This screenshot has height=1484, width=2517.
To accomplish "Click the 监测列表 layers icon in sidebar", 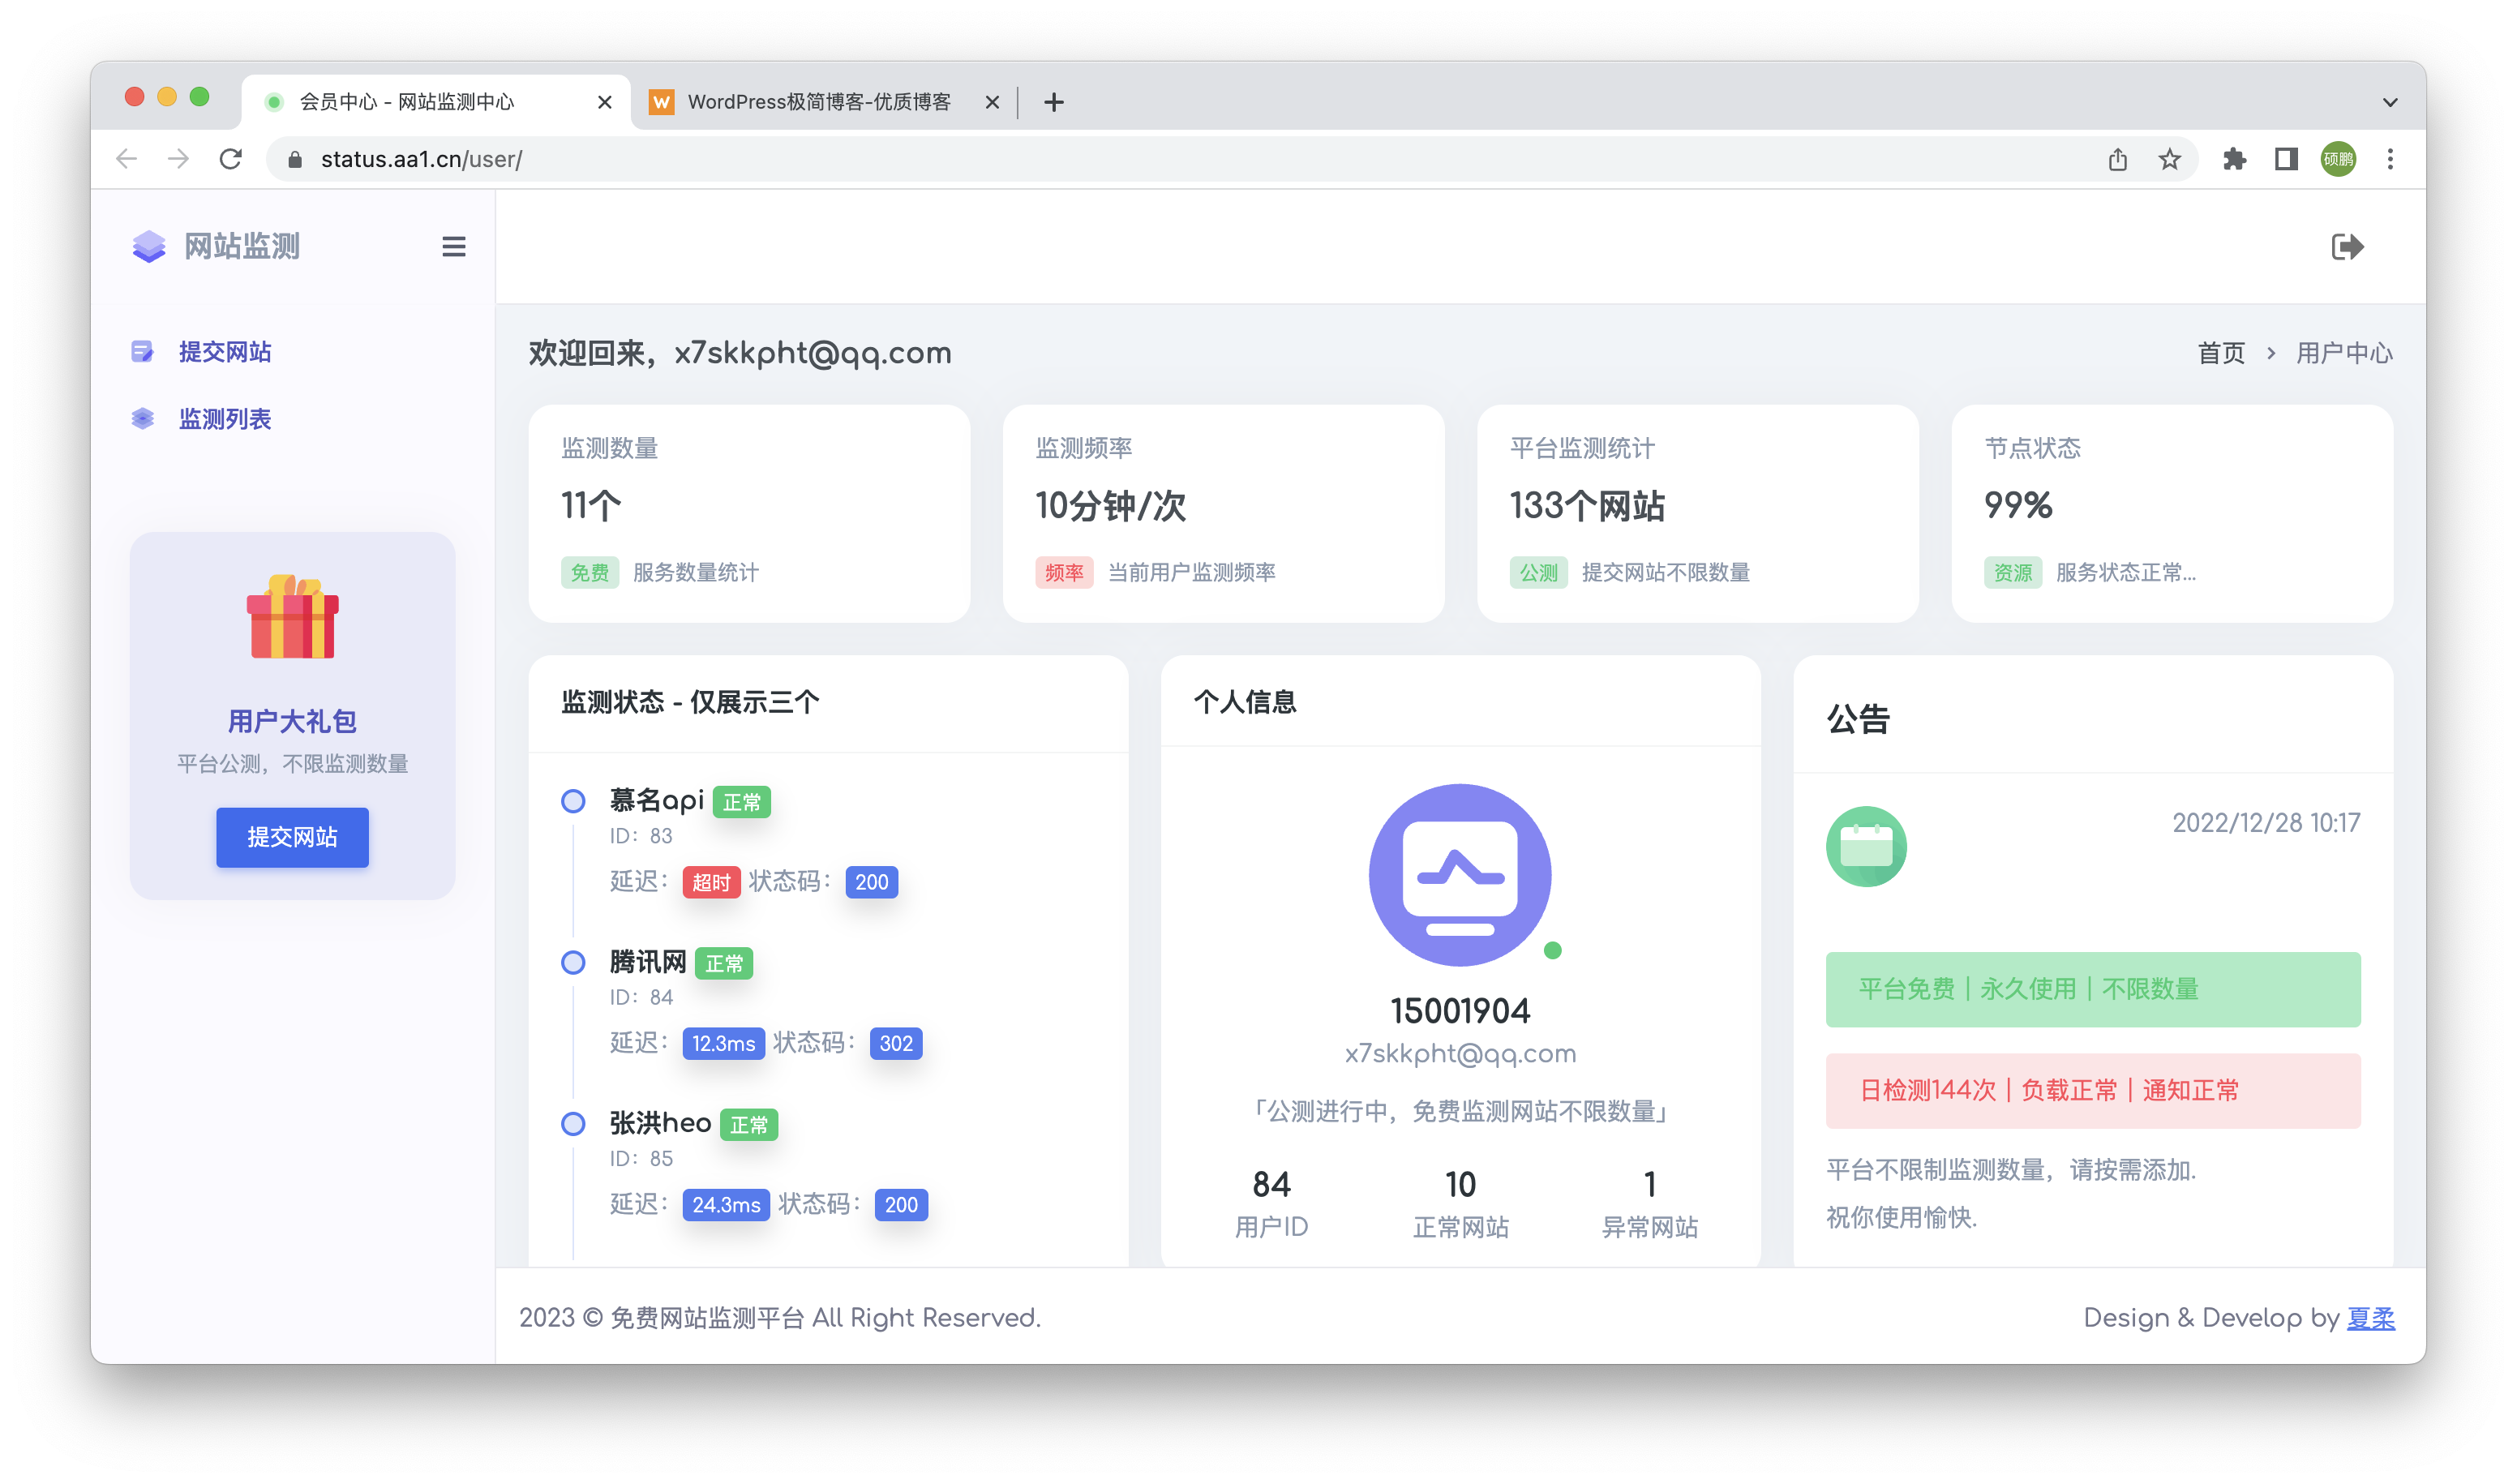I will coord(143,418).
